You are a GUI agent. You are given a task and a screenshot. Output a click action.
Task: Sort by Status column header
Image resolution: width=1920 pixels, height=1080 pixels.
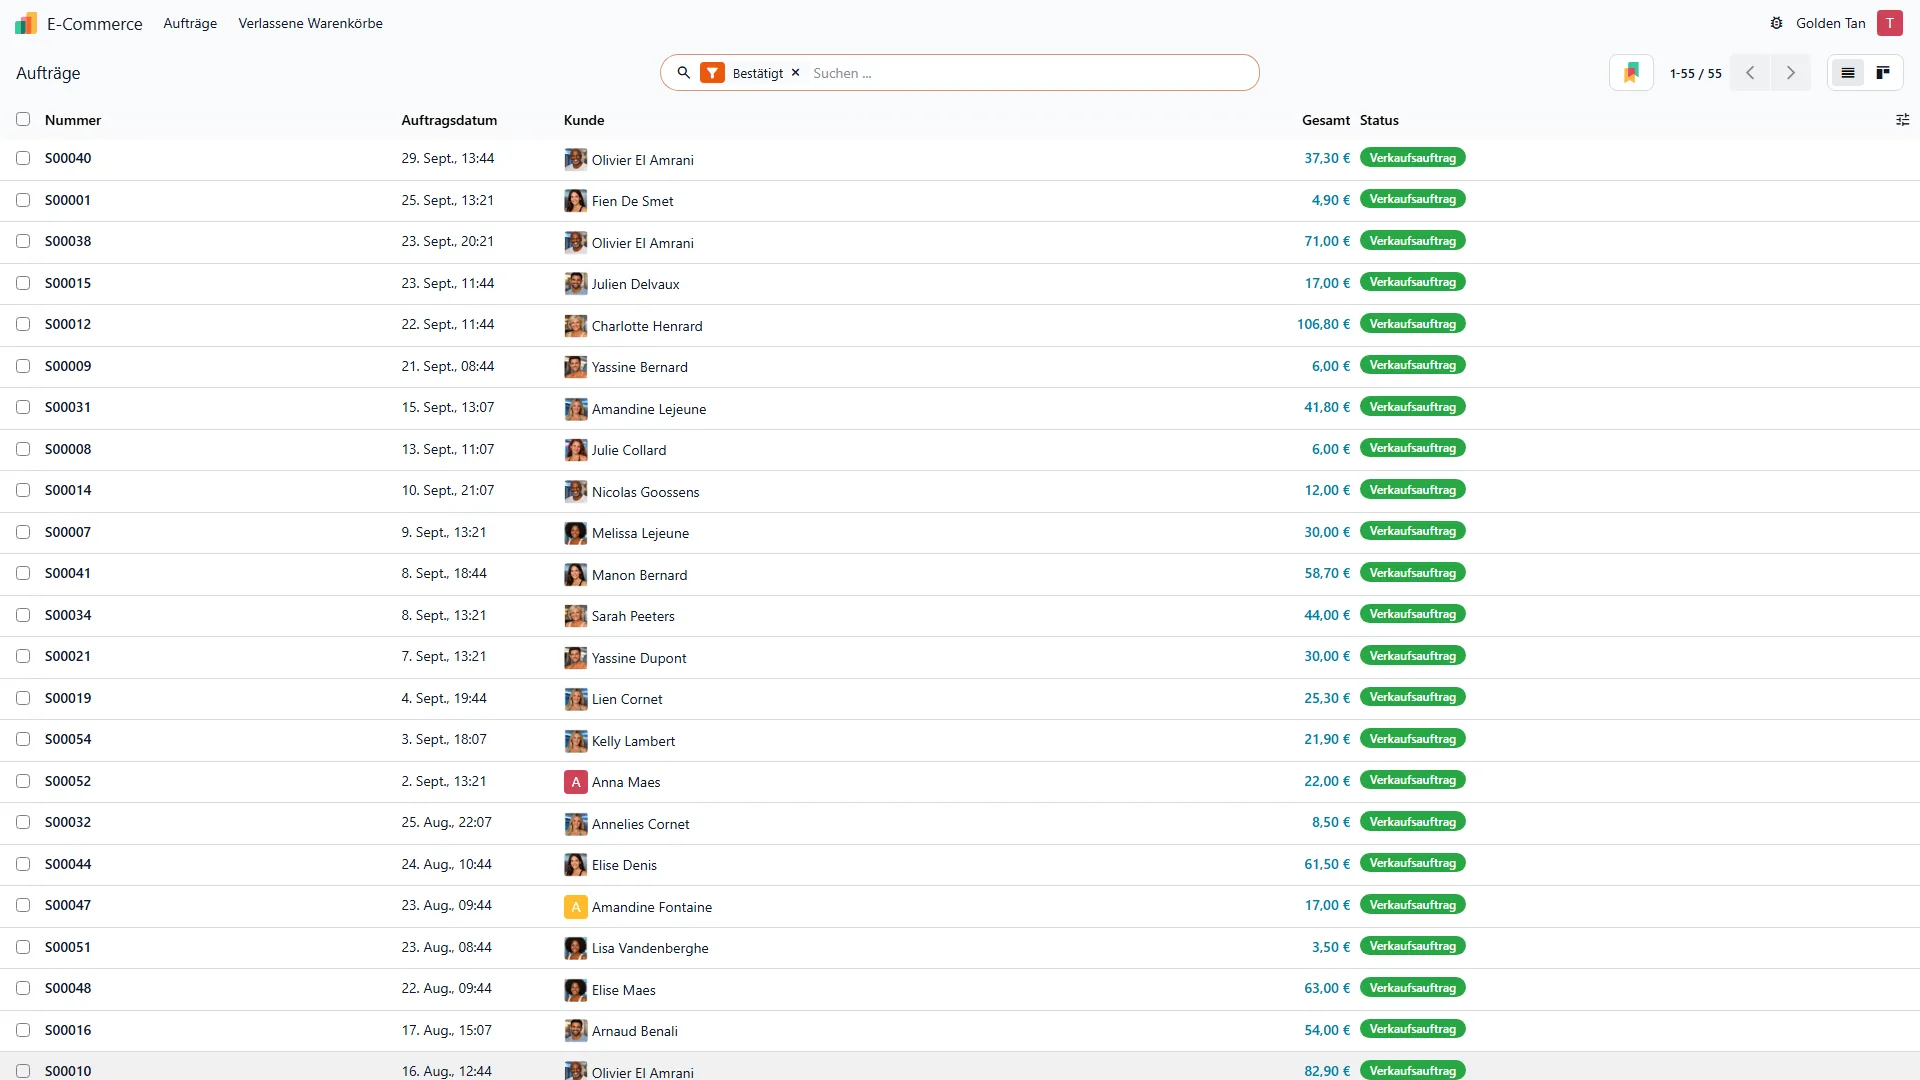(1379, 120)
